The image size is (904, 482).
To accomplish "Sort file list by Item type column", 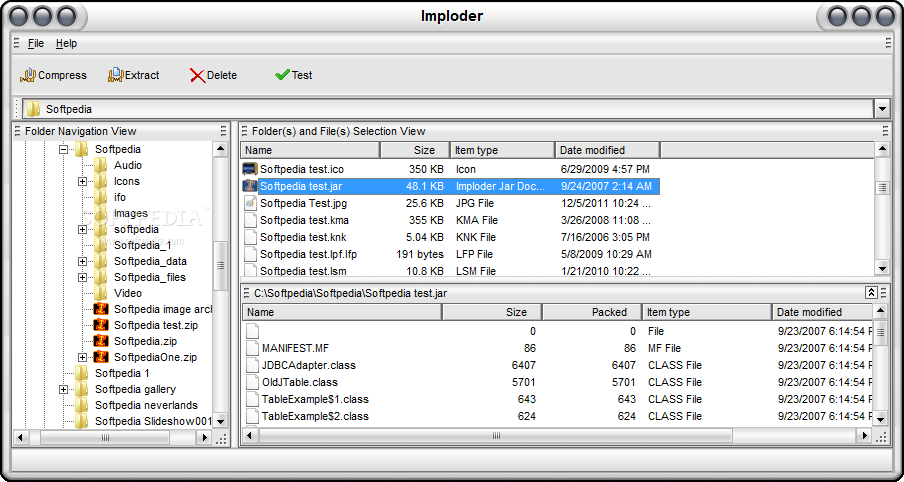I will 502,150.
